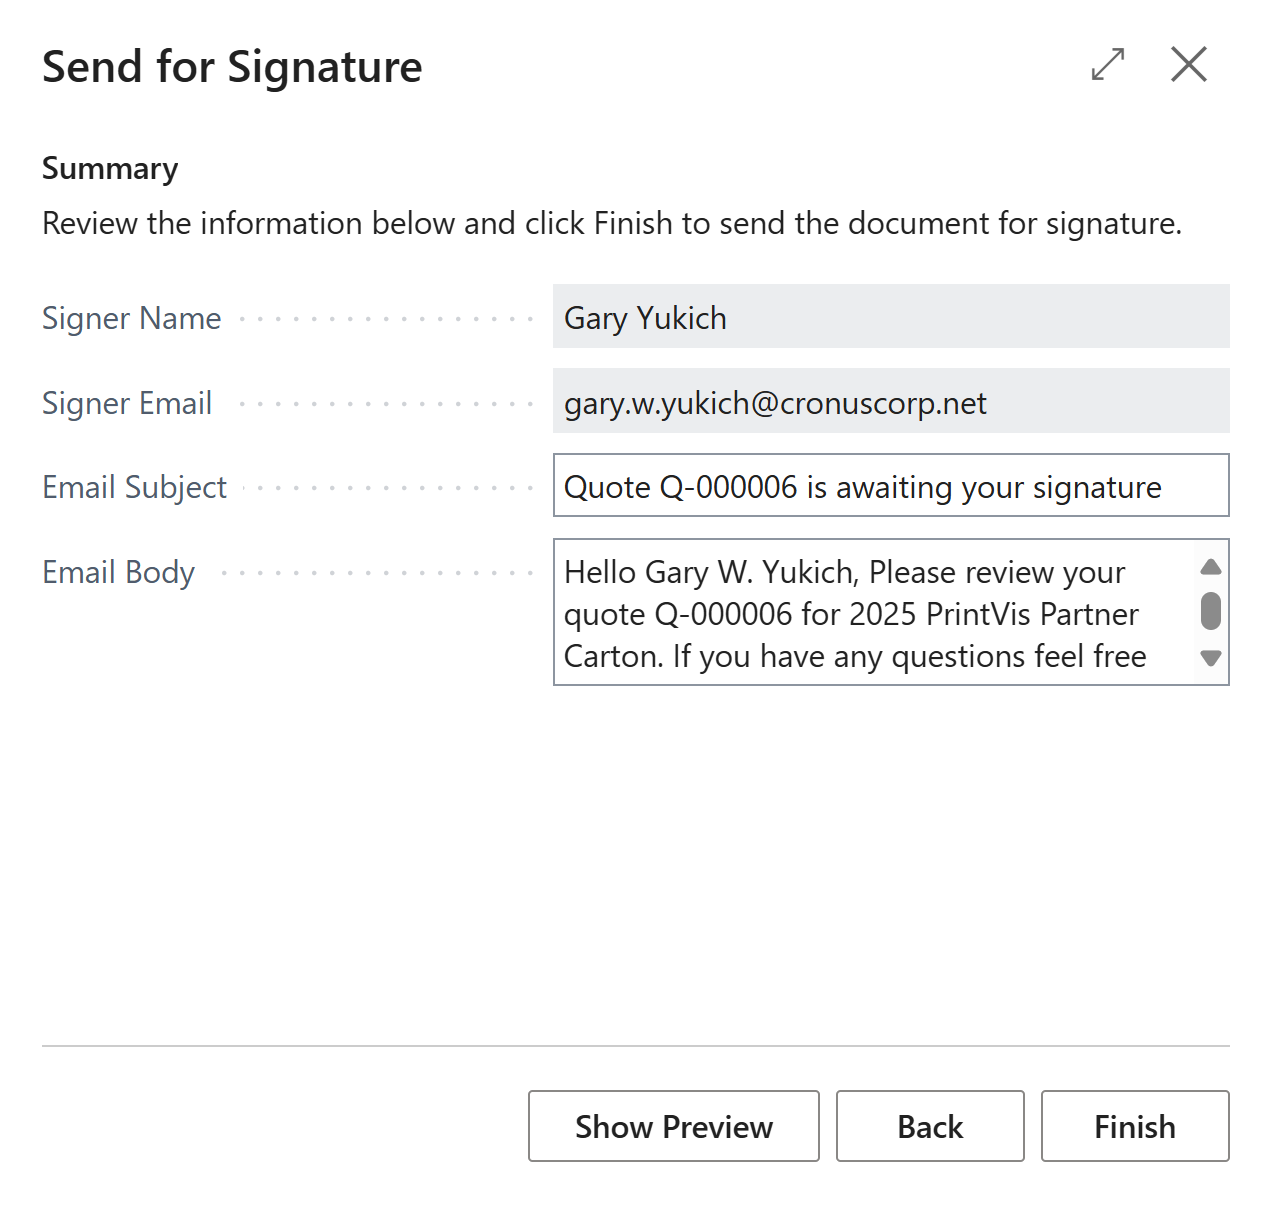Close the Send for Signature dialog
This screenshot has height=1210, width=1280.
click(1189, 65)
